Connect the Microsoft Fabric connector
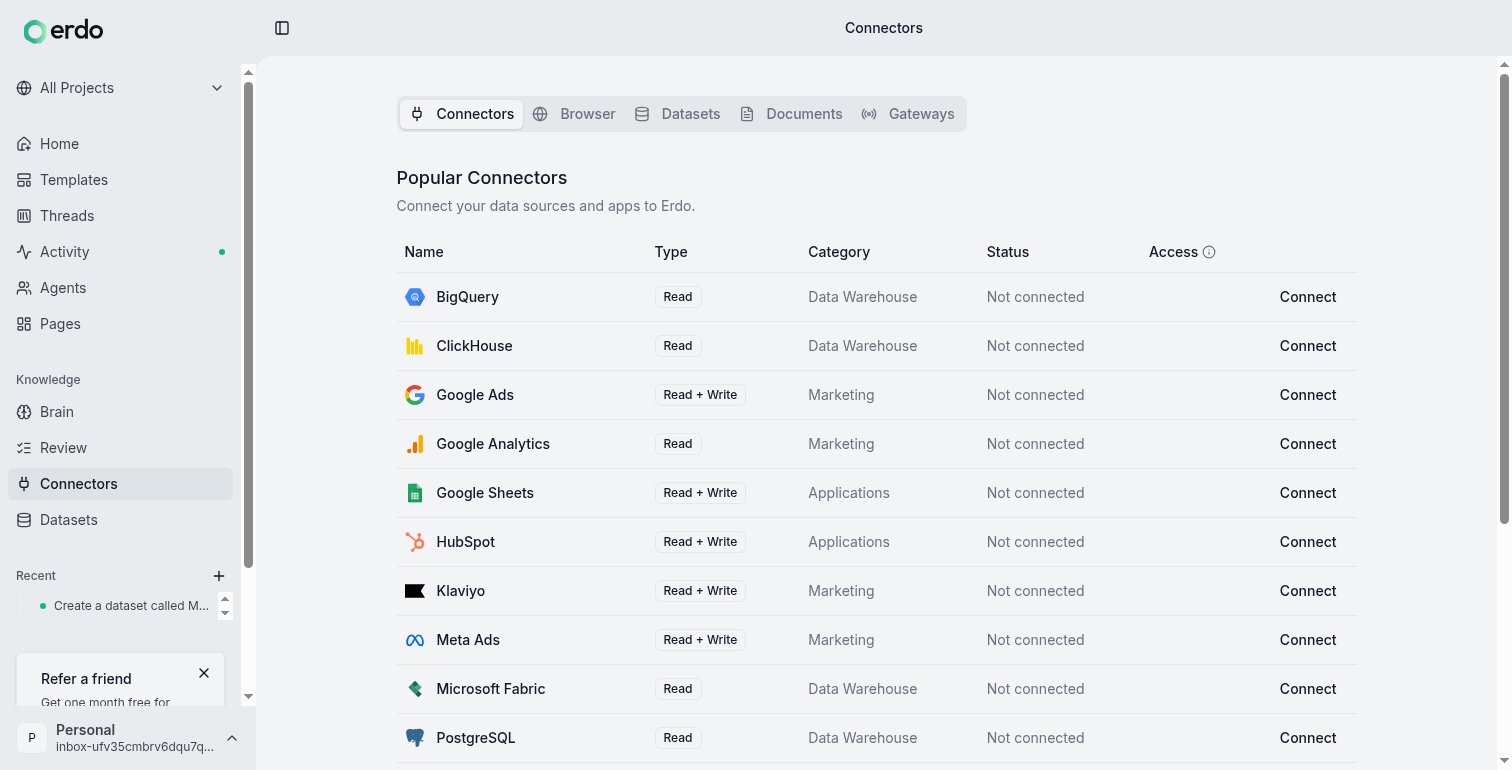The height and width of the screenshot is (770, 1512). [x=1308, y=689]
